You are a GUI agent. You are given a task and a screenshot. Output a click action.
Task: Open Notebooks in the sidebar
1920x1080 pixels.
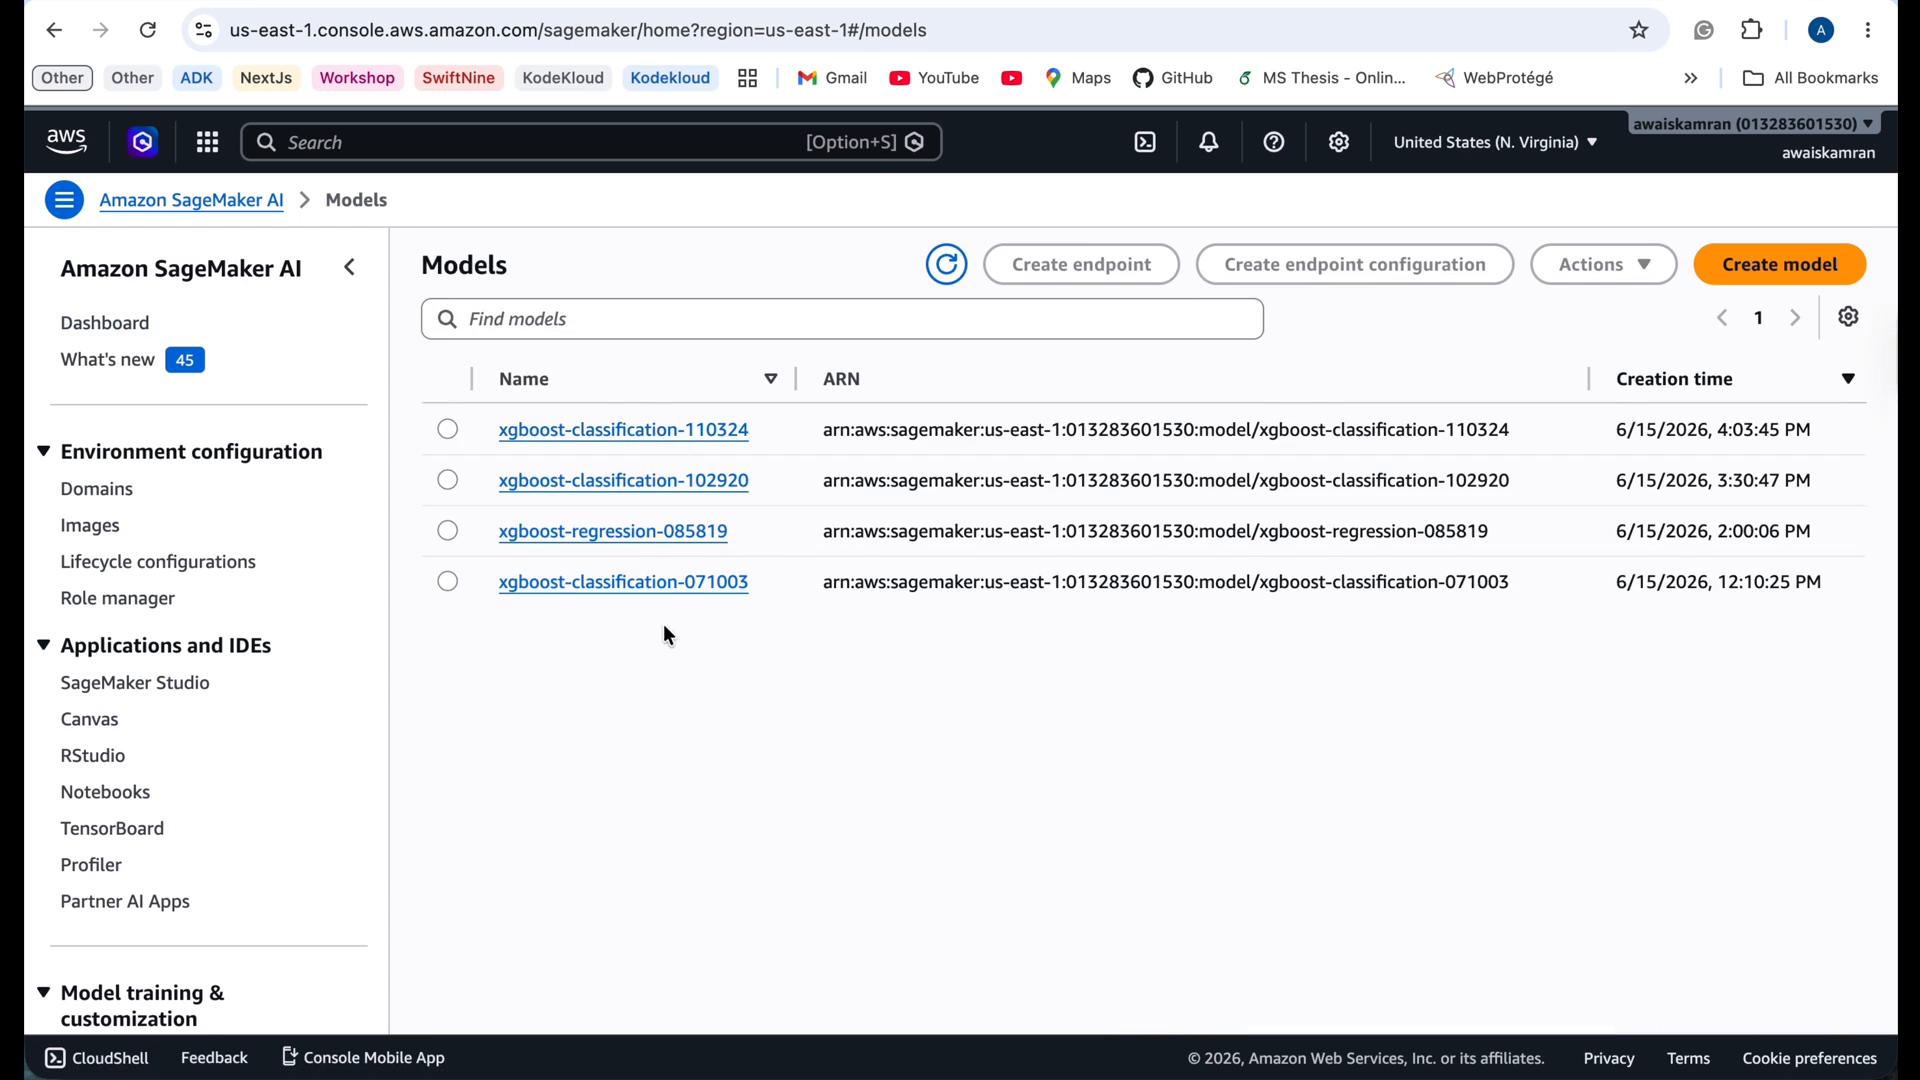tap(105, 792)
